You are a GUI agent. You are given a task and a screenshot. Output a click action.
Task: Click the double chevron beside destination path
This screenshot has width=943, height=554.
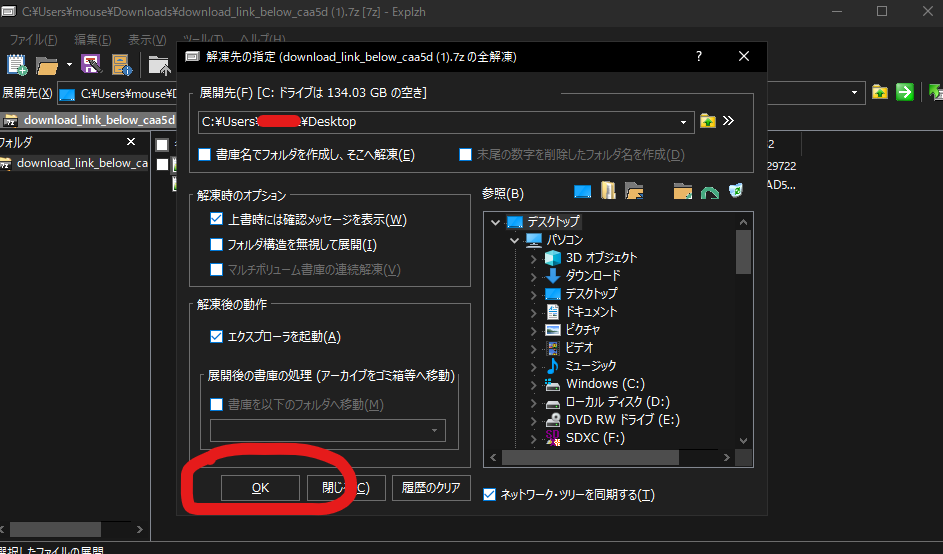point(729,121)
